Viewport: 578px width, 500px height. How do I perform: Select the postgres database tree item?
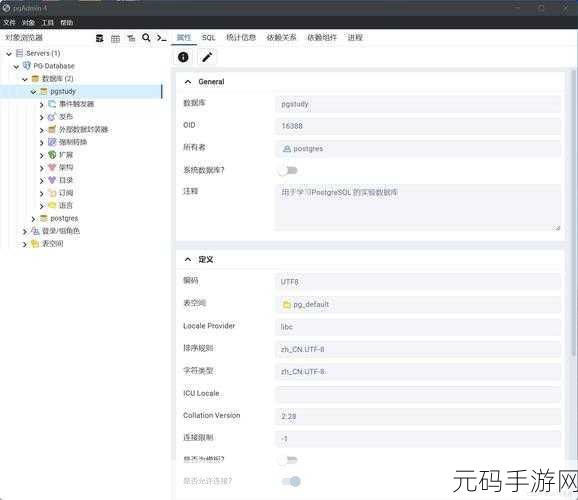tap(64, 218)
